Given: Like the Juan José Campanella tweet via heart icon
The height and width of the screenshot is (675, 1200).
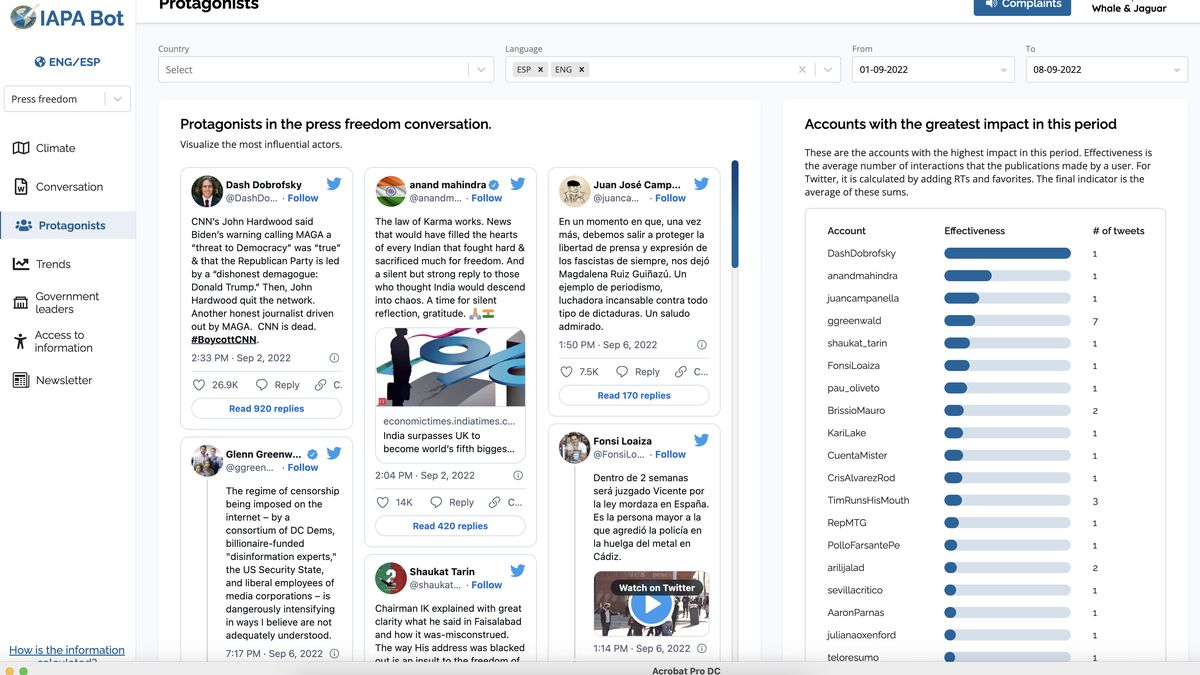Looking at the screenshot, I should point(567,372).
